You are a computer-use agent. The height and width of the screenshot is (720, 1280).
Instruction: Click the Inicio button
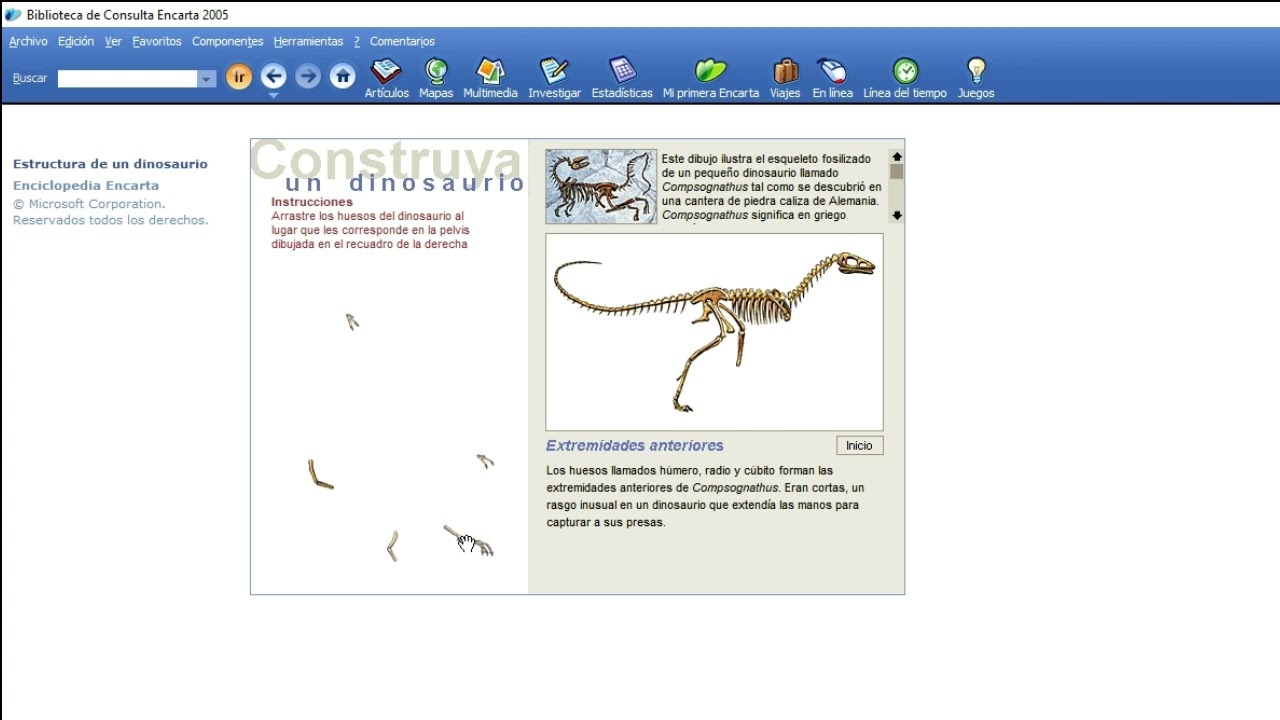click(859, 446)
